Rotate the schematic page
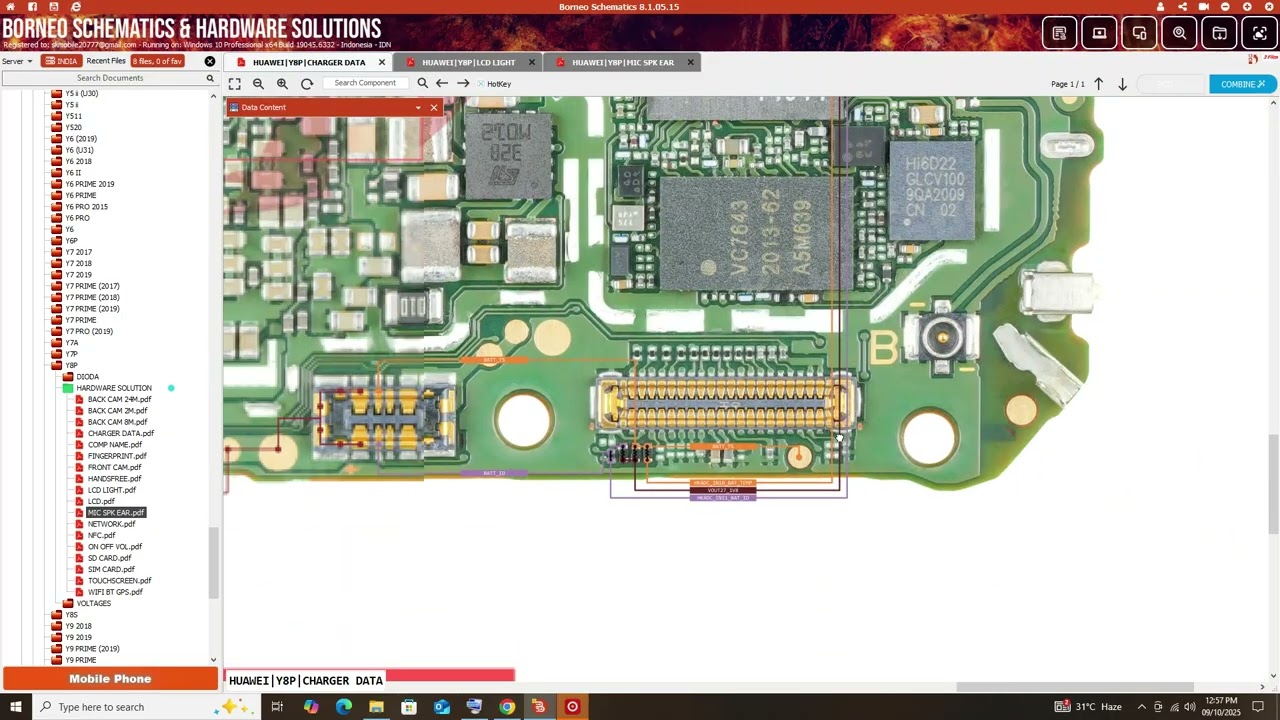The height and width of the screenshot is (720, 1280). pos(307,84)
